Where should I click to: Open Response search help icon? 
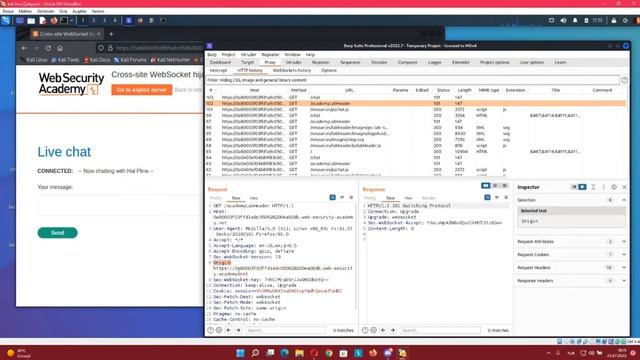click(365, 330)
